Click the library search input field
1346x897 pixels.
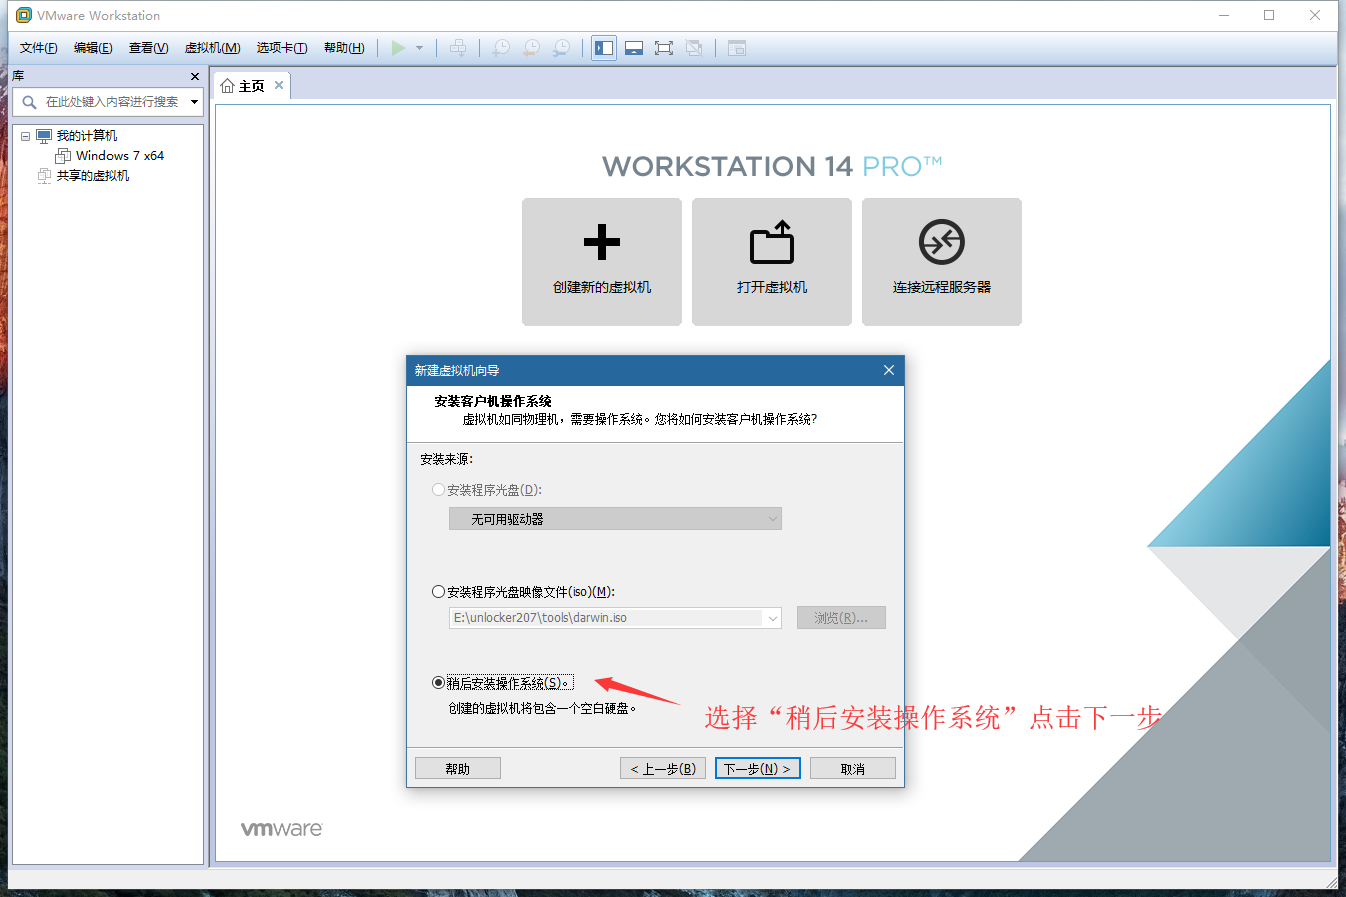(110, 101)
